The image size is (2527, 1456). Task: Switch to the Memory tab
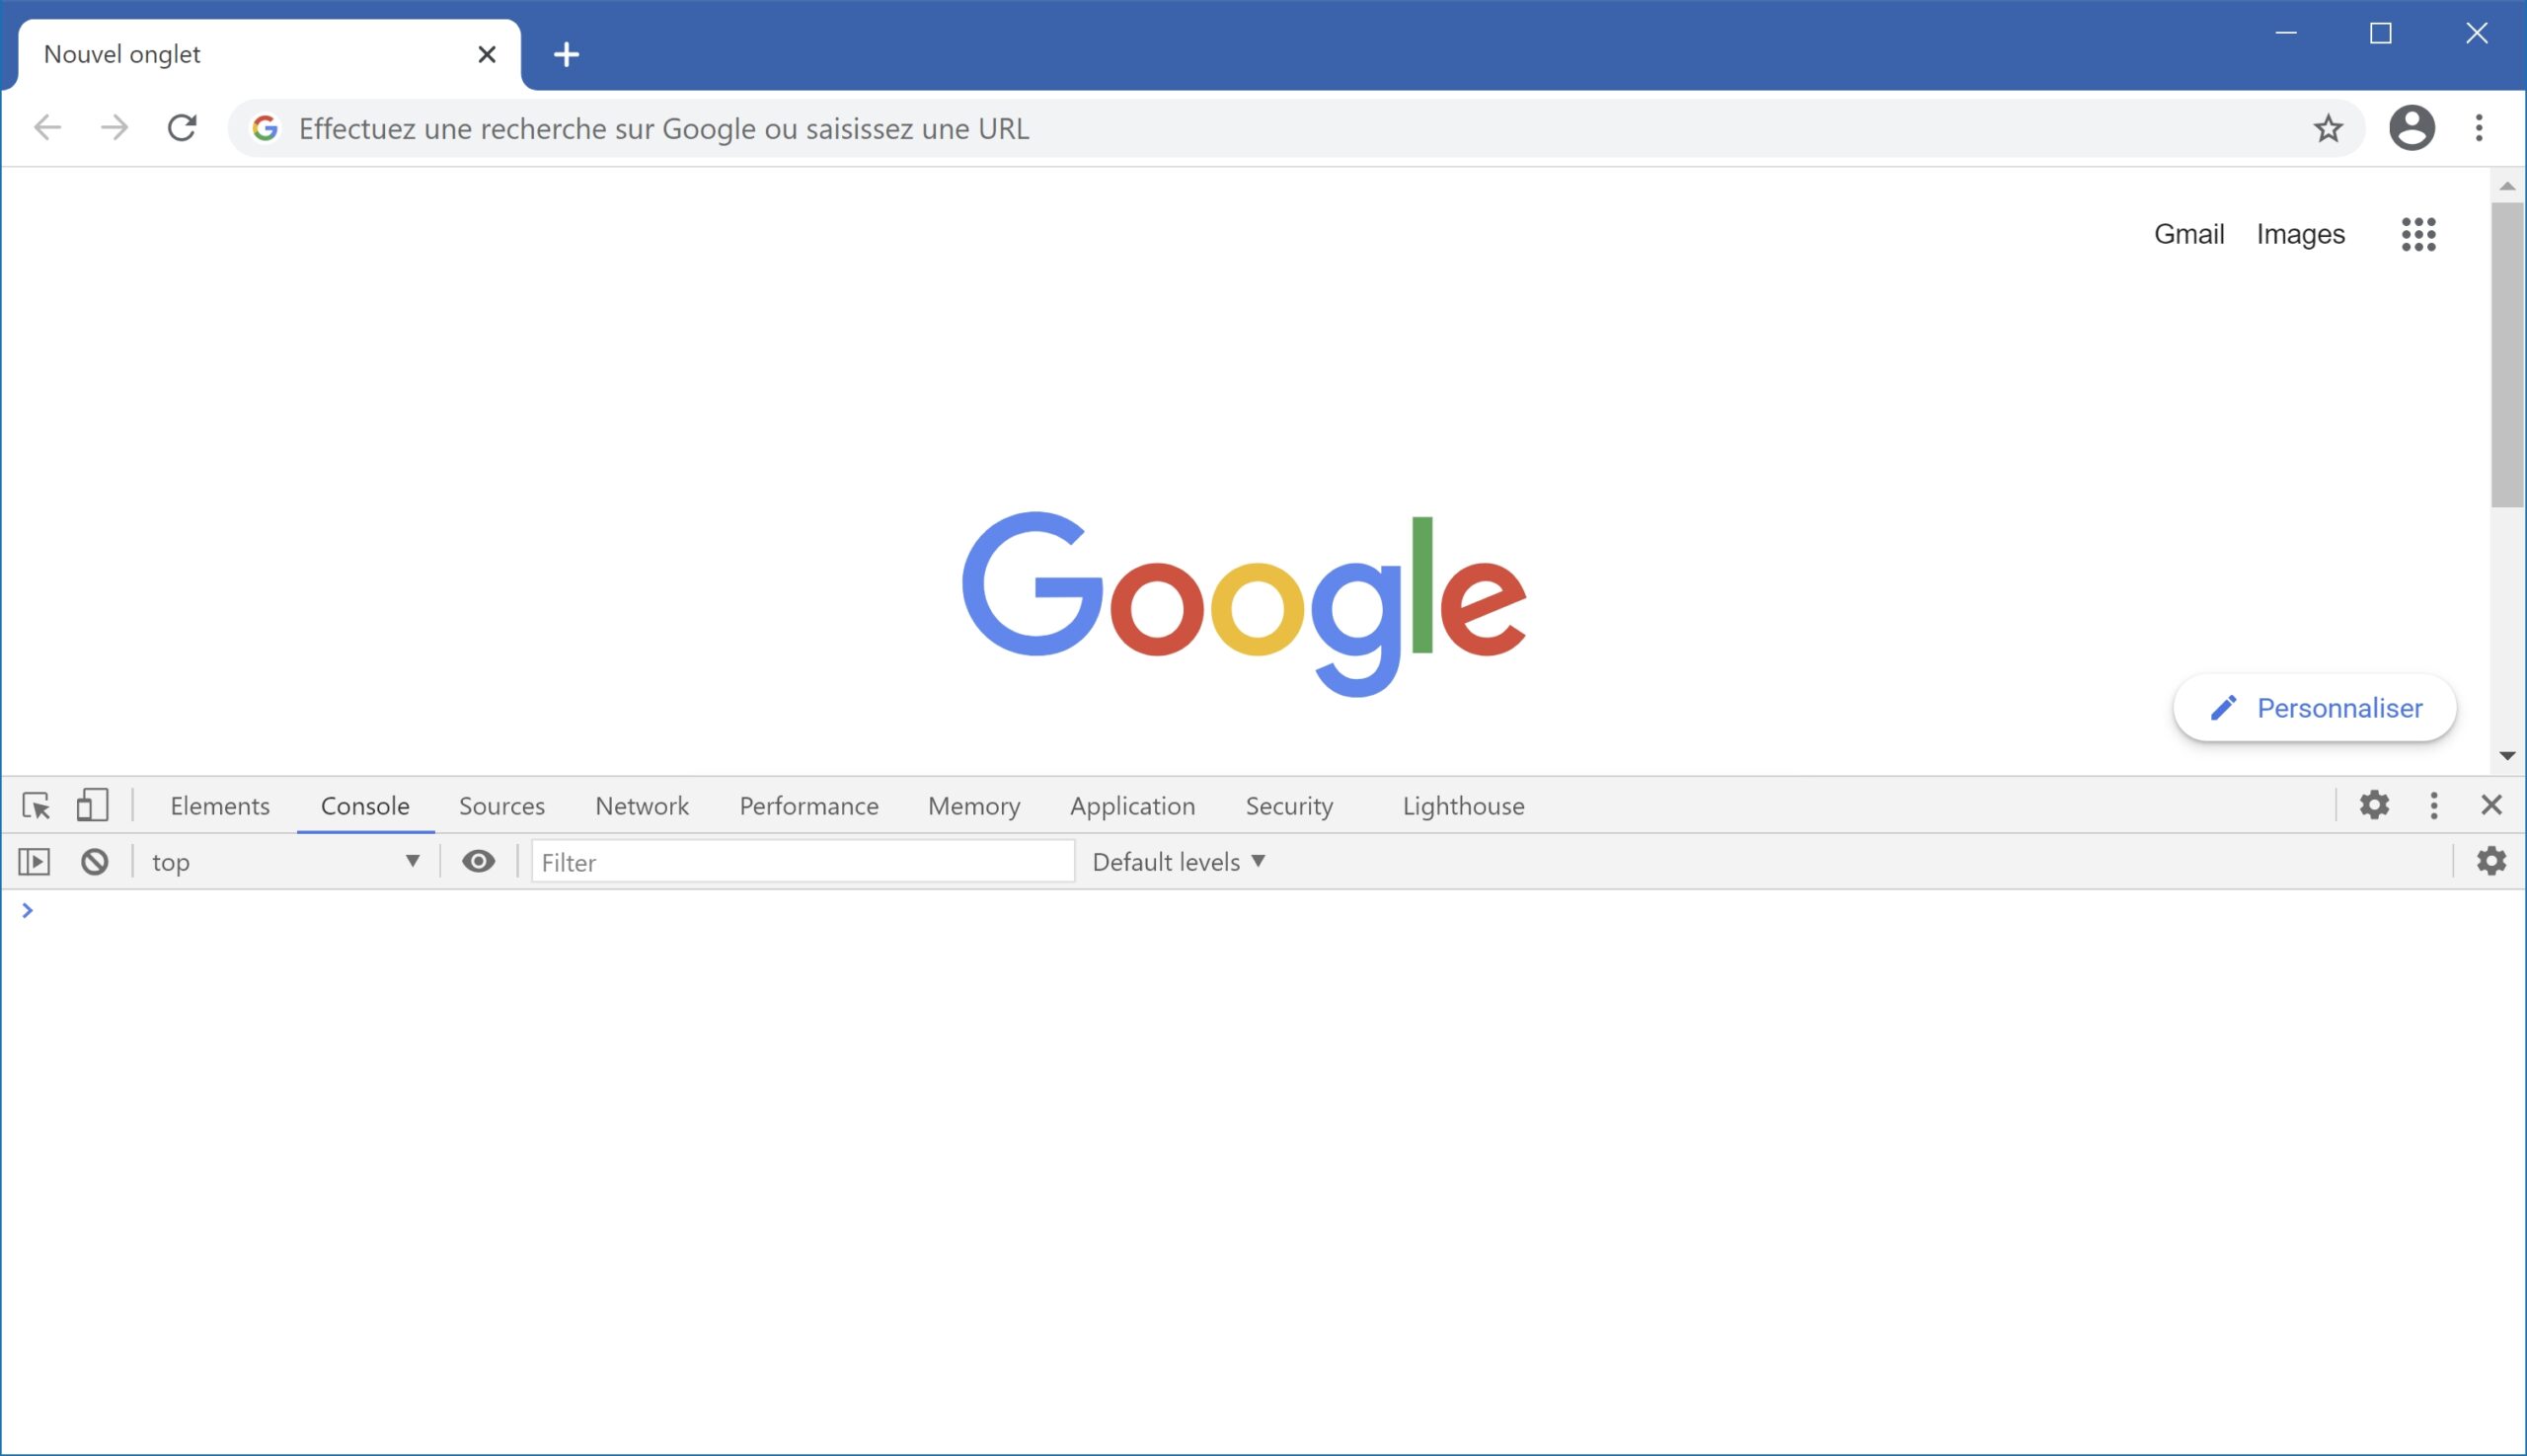974,805
